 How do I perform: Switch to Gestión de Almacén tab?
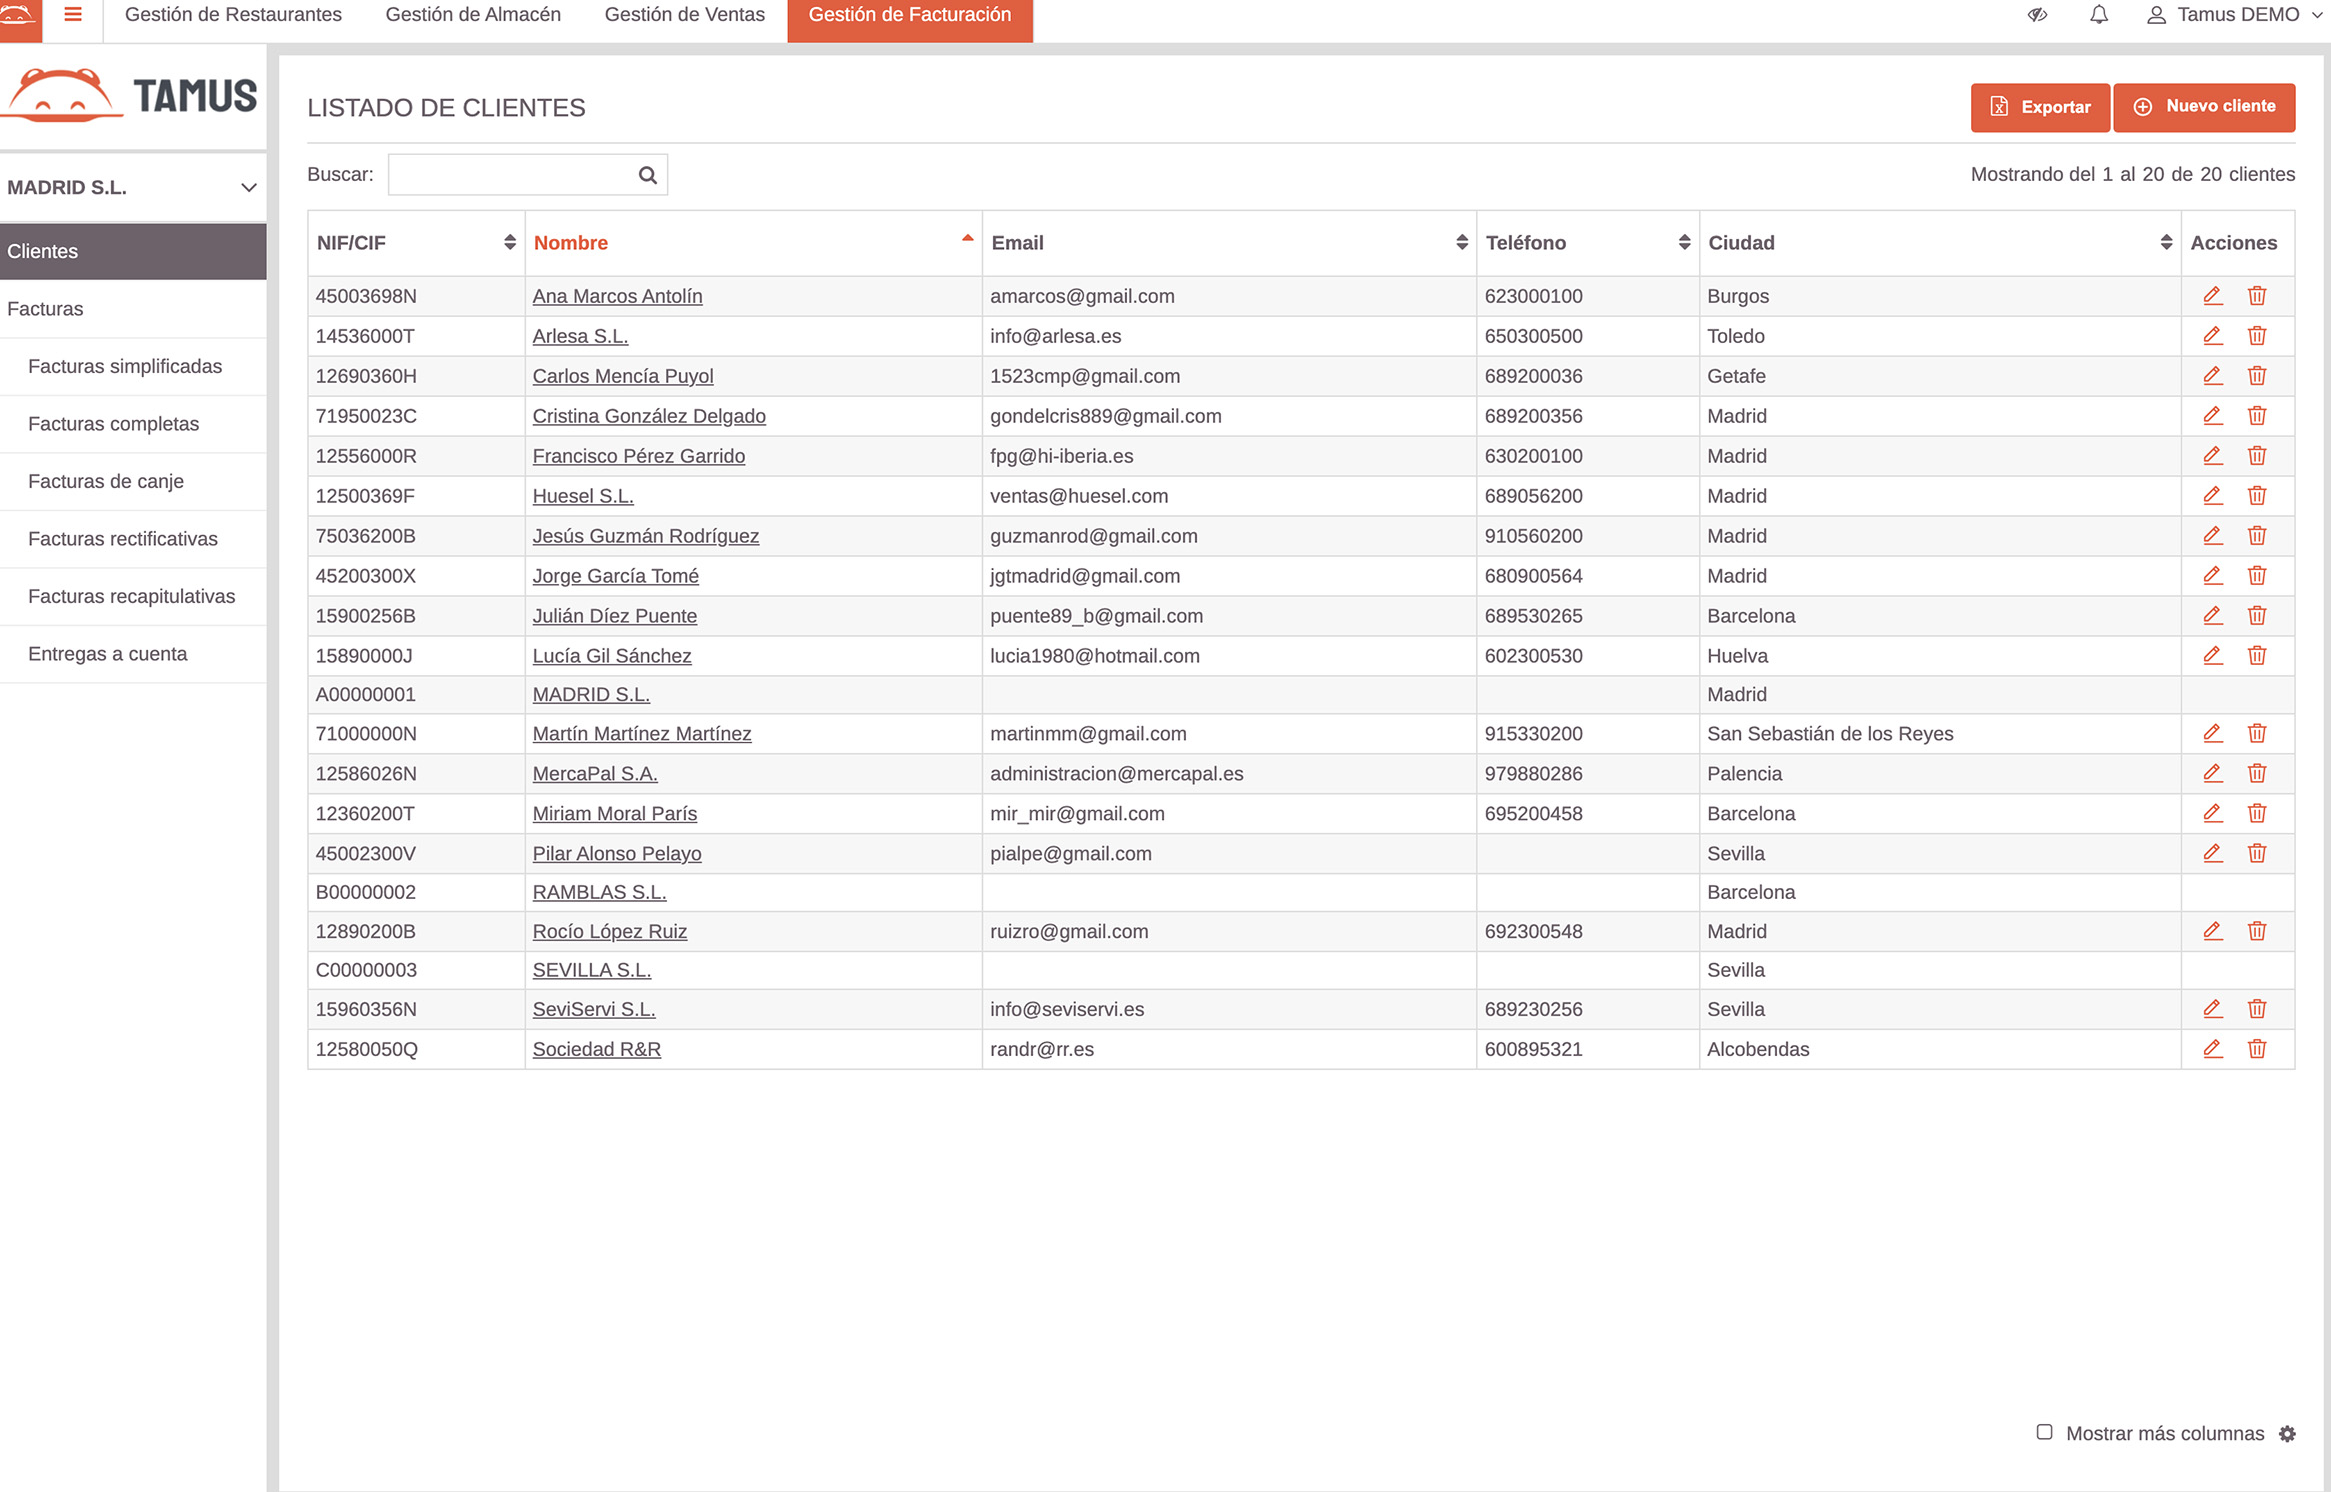(473, 15)
